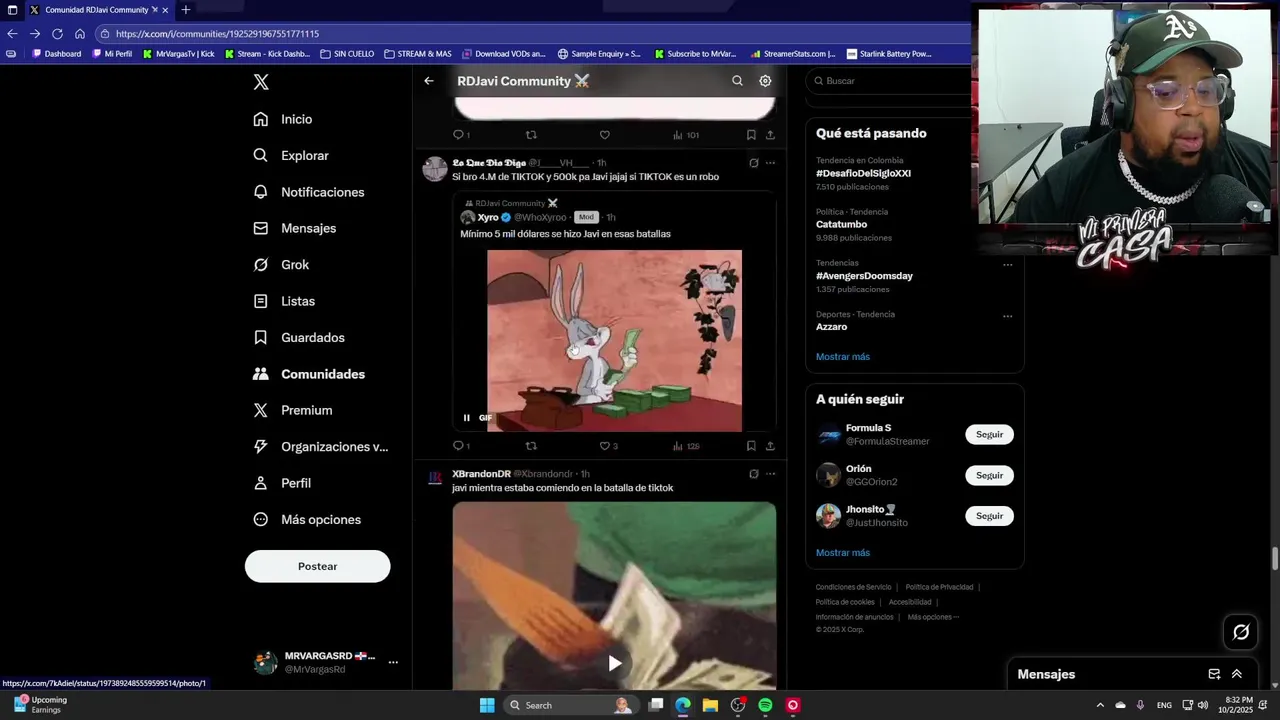Viewport: 1280px width, 720px height.
Task: Open SIN CUELLO bookmarks folder
Action: pyautogui.click(x=347, y=54)
